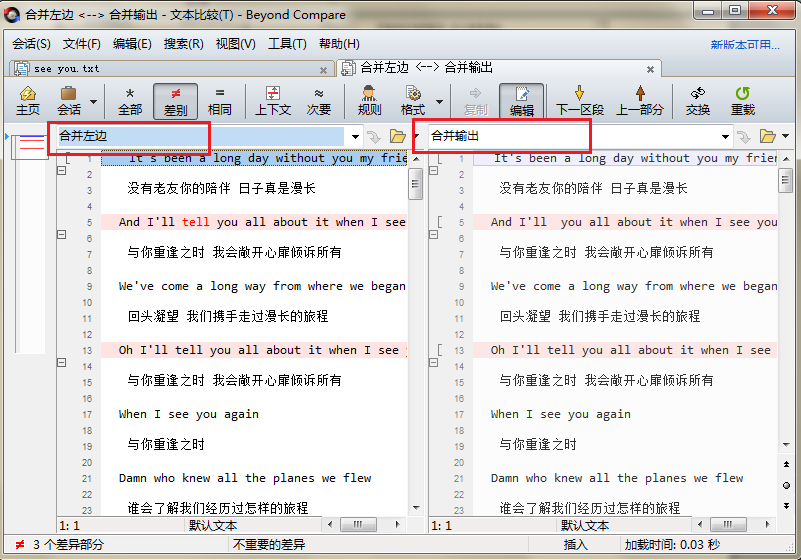Screen dimensions: 801x560
Task: Collapse right pane section at line 14
Action: (433, 362)
